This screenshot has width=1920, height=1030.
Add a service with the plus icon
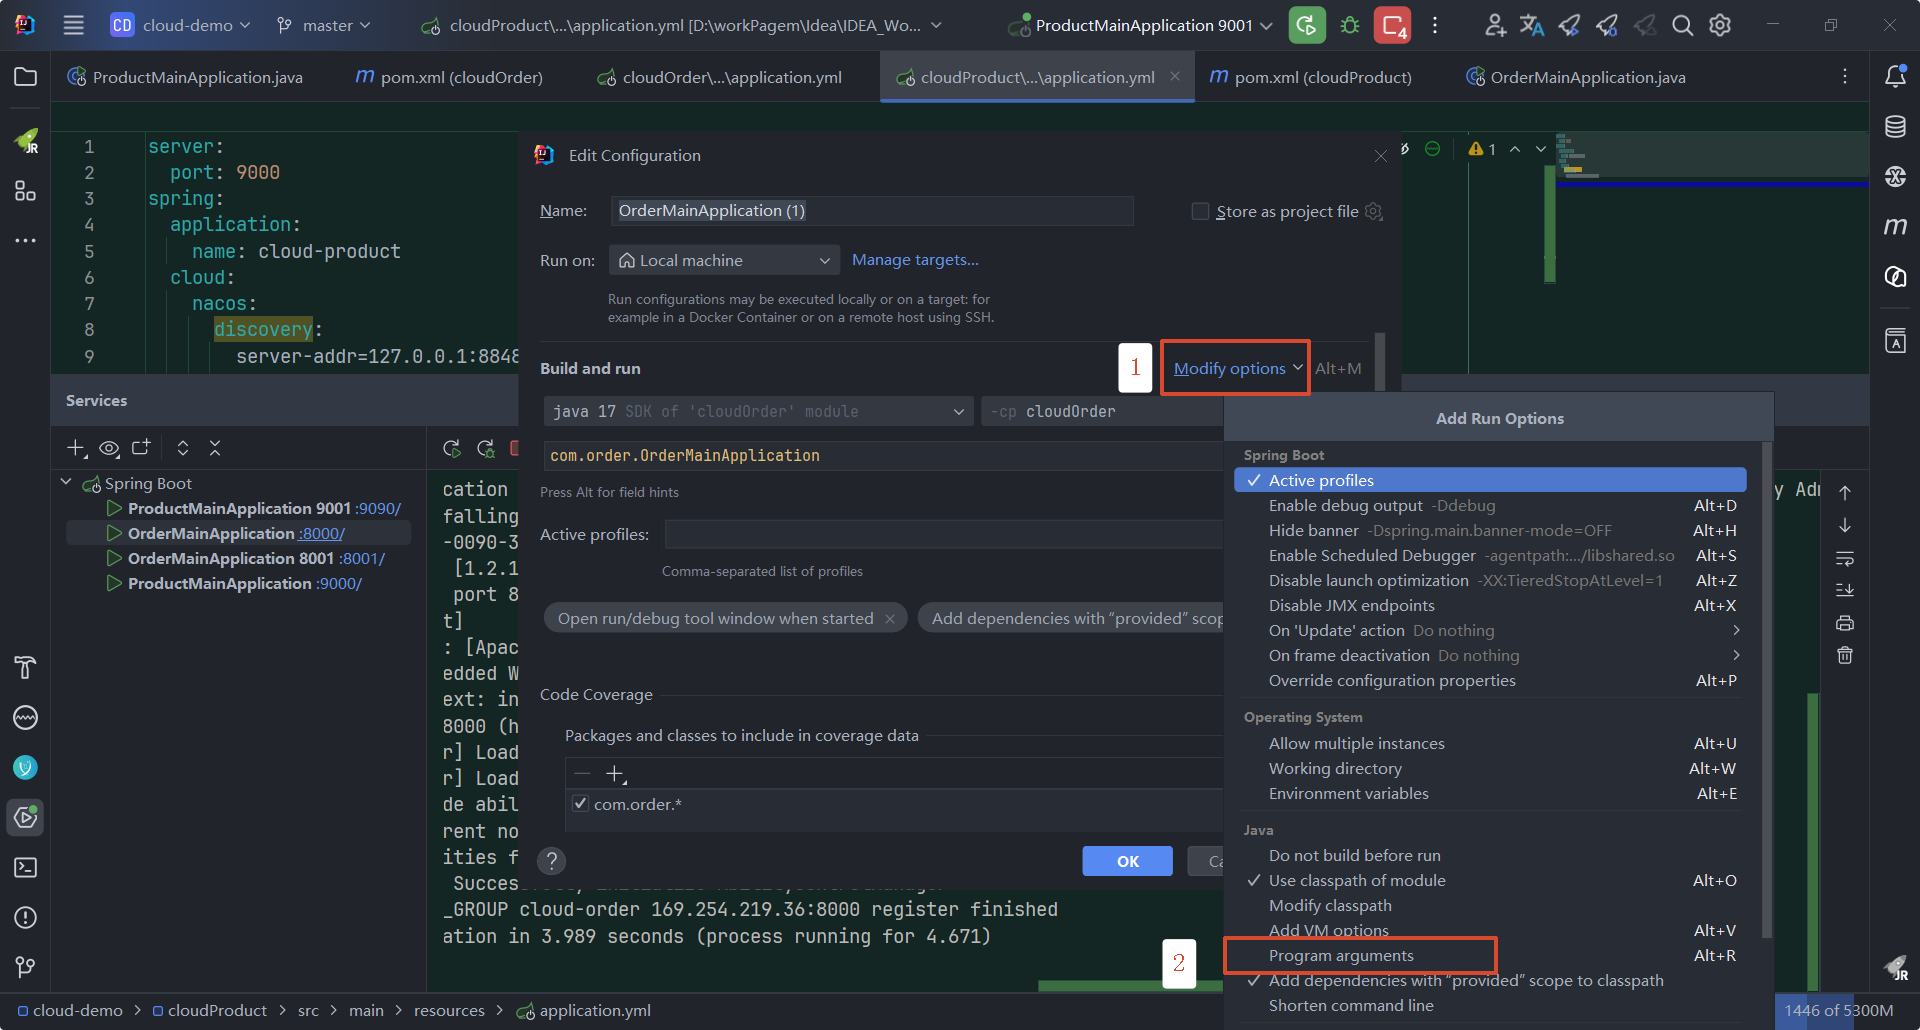[76, 448]
